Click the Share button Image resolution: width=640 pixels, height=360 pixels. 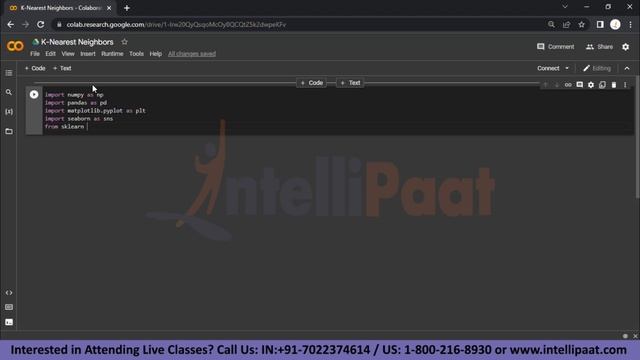[599, 47]
